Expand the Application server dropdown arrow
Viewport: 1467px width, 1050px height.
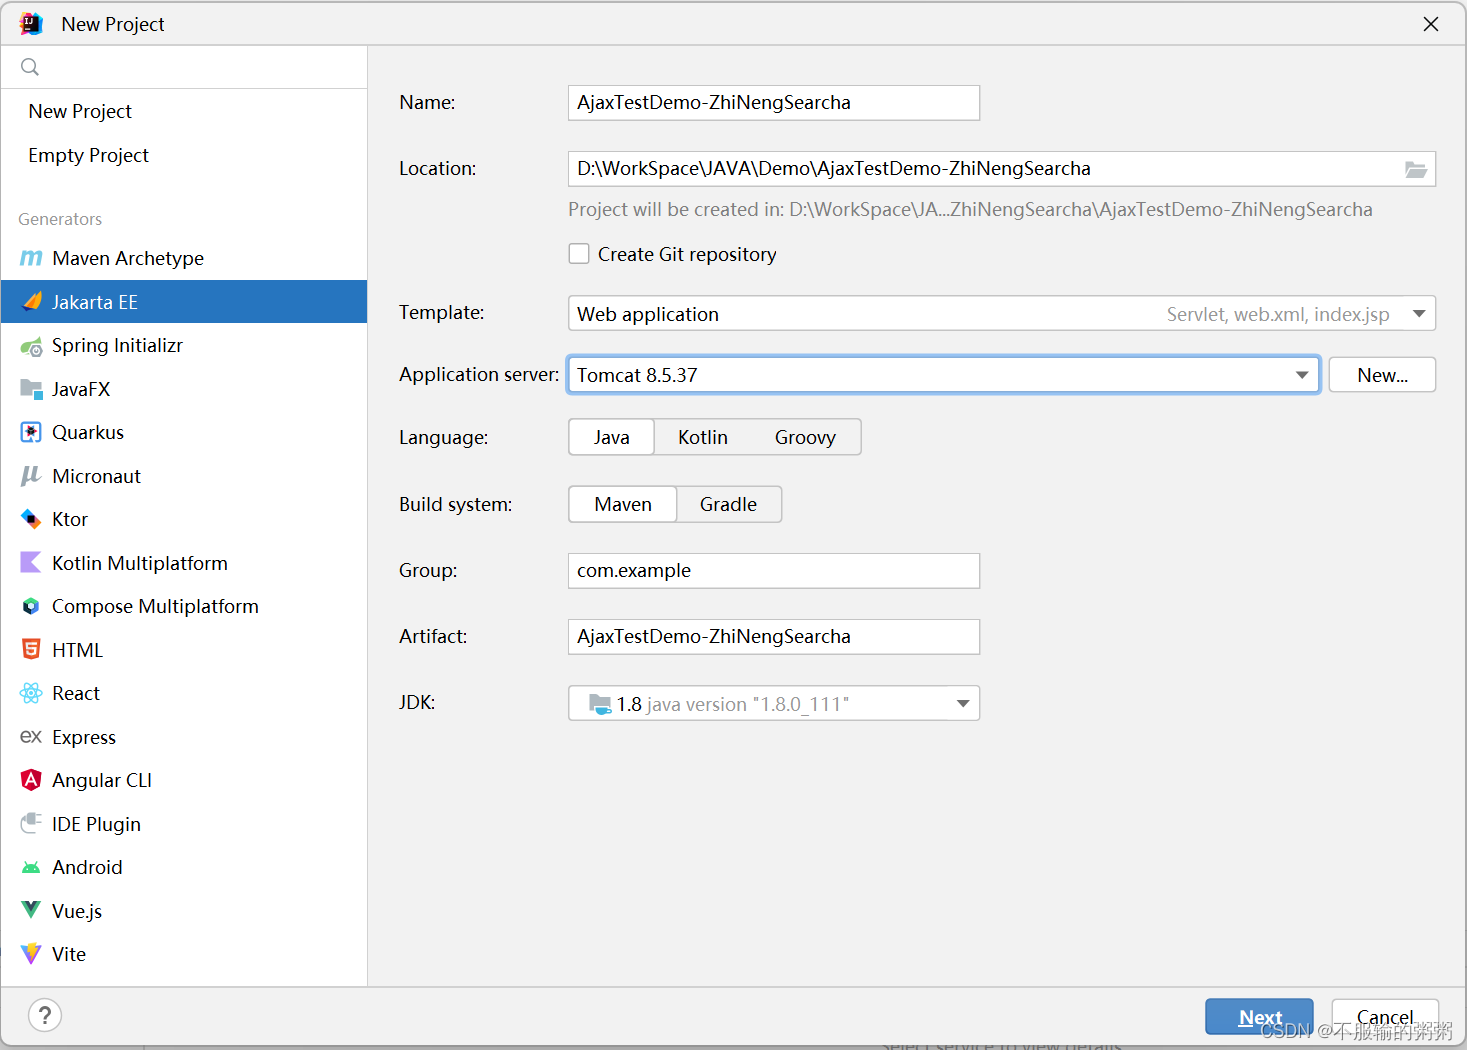[x=1302, y=375]
